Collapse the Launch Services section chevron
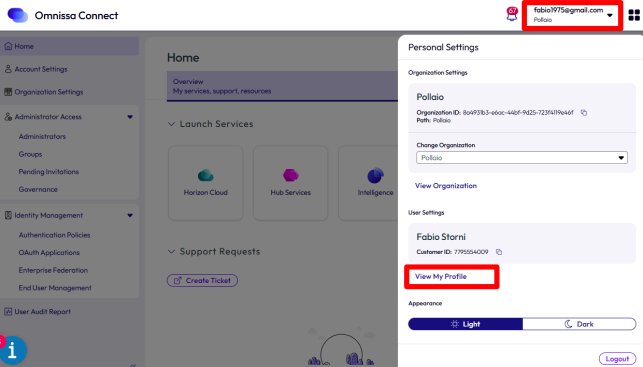The width and height of the screenshot is (643, 367). click(x=171, y=124)
